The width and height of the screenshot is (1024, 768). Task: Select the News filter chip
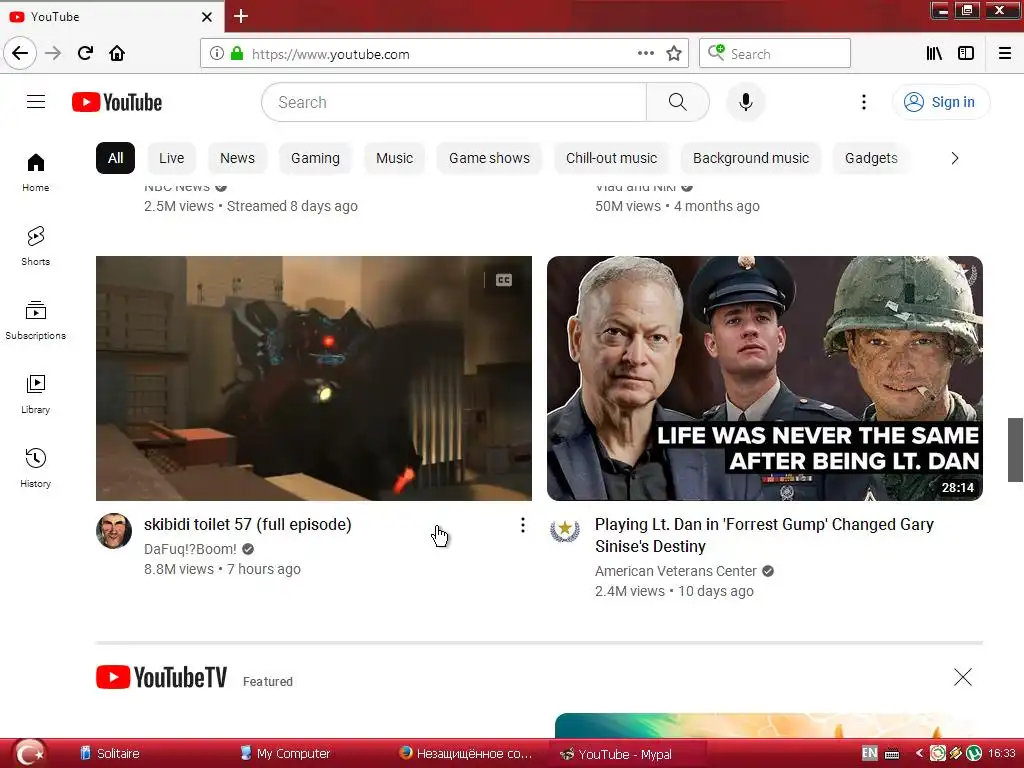[237, 158]
